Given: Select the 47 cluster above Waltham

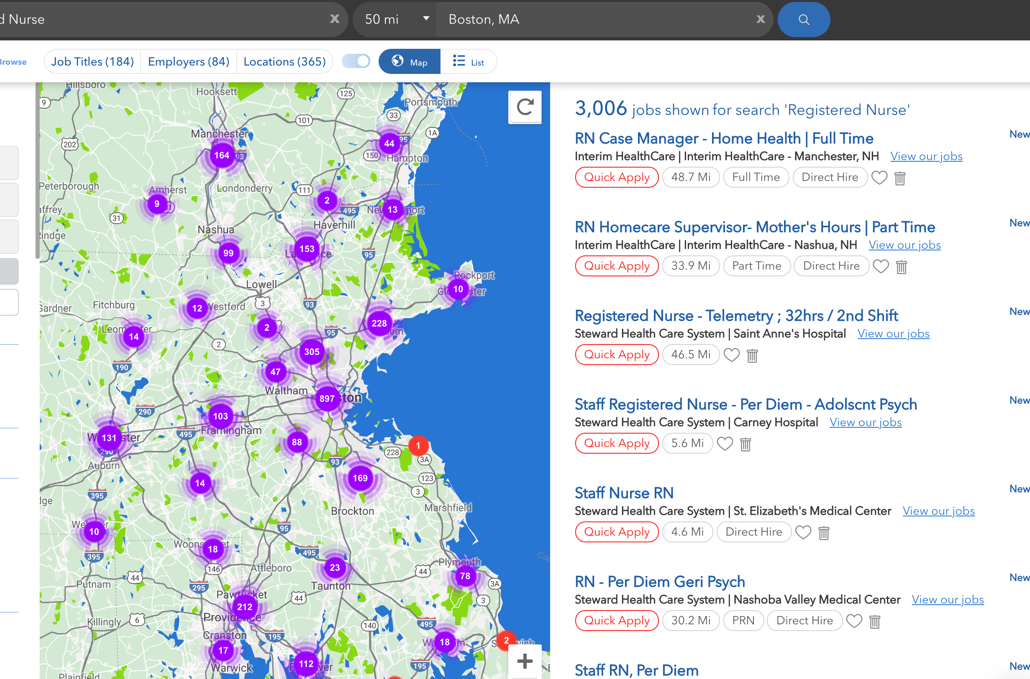Looking at the screenshot, I should coord(275,372).
